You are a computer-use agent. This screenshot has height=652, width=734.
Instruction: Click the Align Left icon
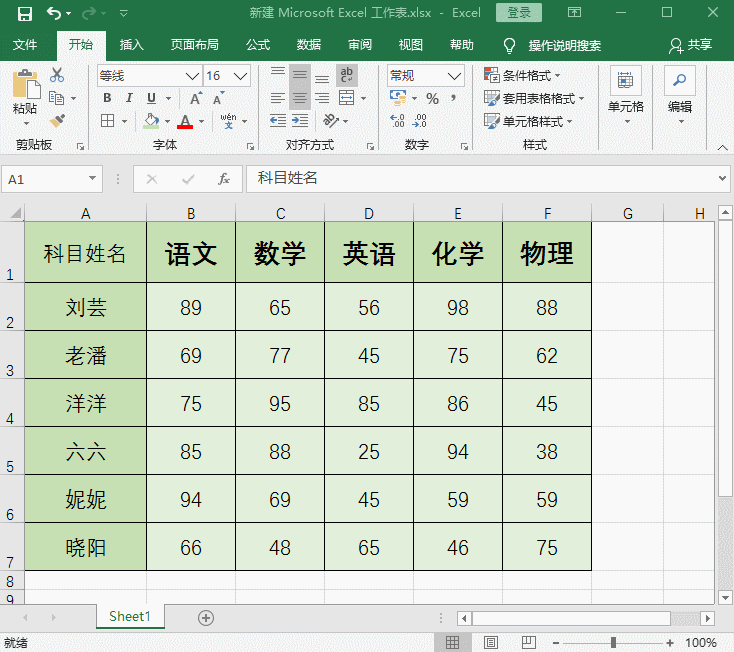pyautogui.click(x=278, y=98)
